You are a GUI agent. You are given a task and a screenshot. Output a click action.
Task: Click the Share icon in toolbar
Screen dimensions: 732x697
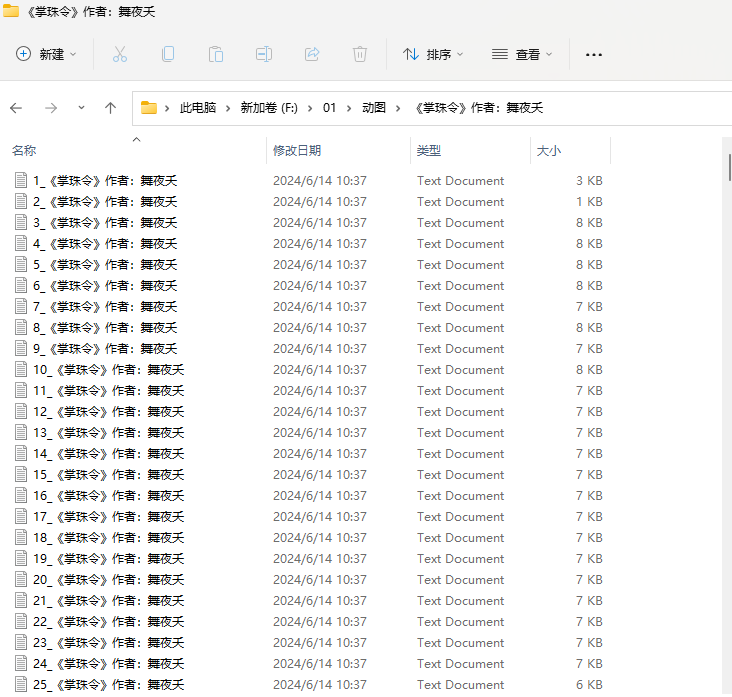pyautogui.click(x=311, y=54)
